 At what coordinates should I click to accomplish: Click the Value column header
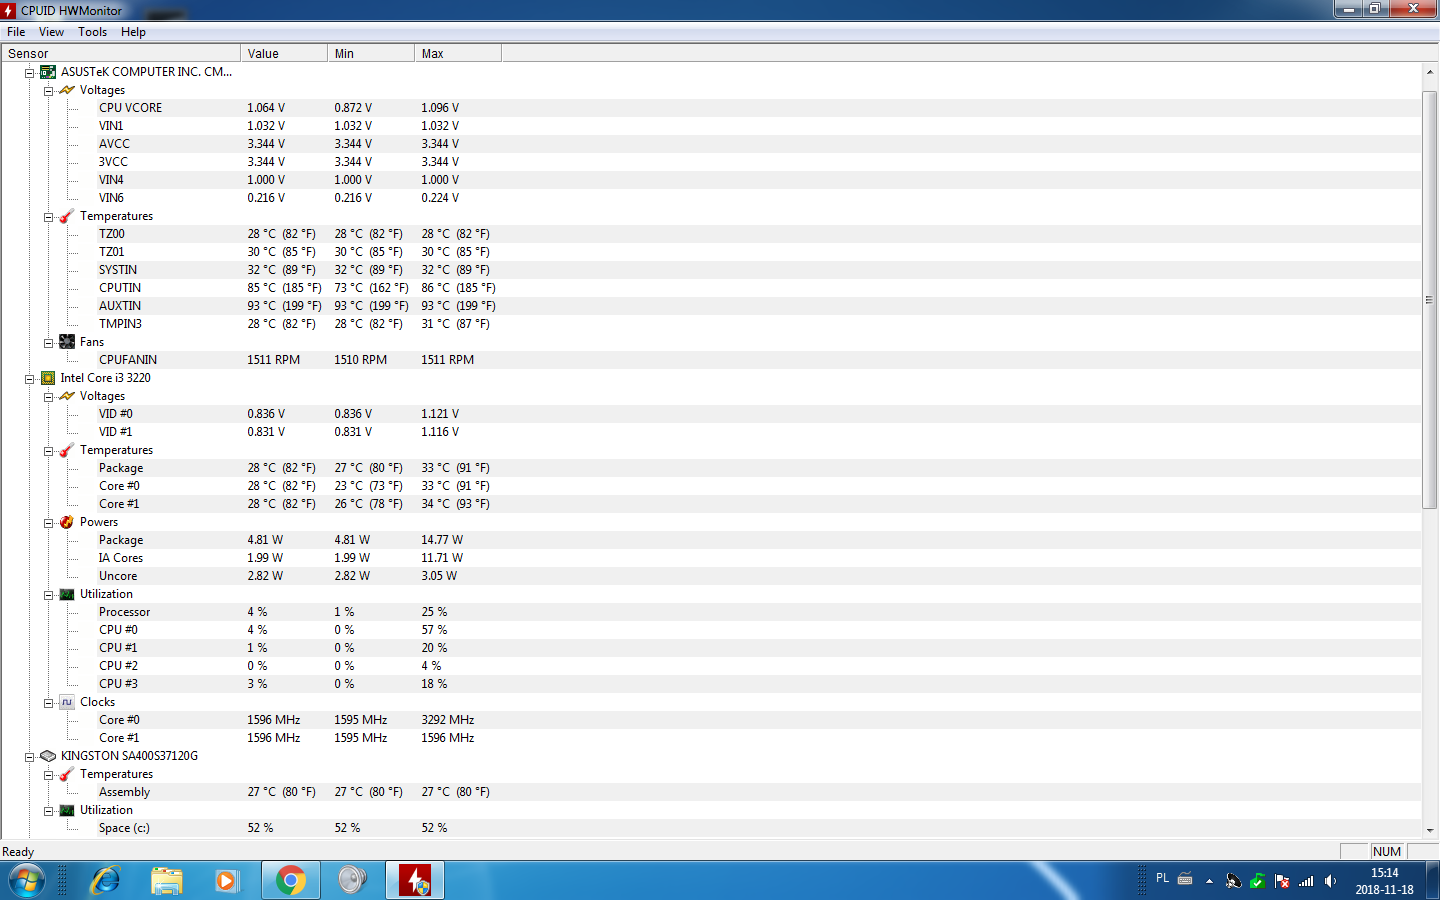pos(284,53)
